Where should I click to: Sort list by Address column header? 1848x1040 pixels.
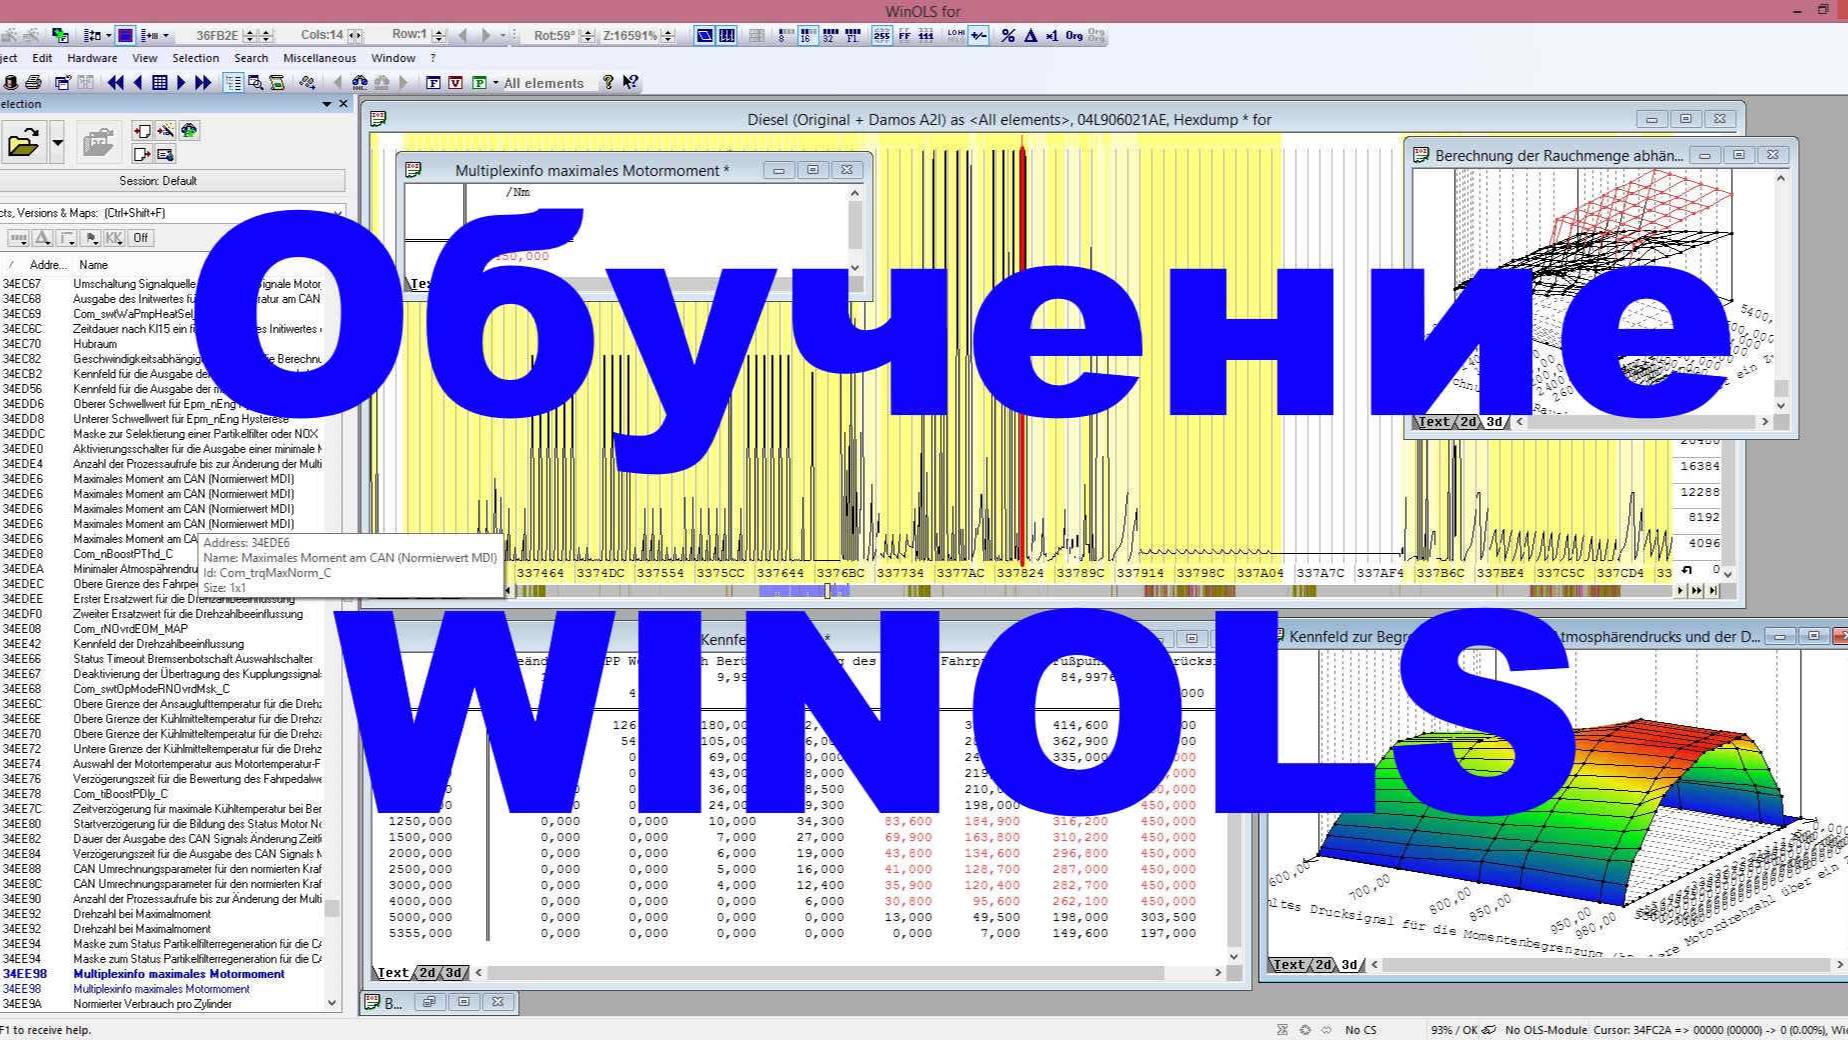tap(48, 265)
